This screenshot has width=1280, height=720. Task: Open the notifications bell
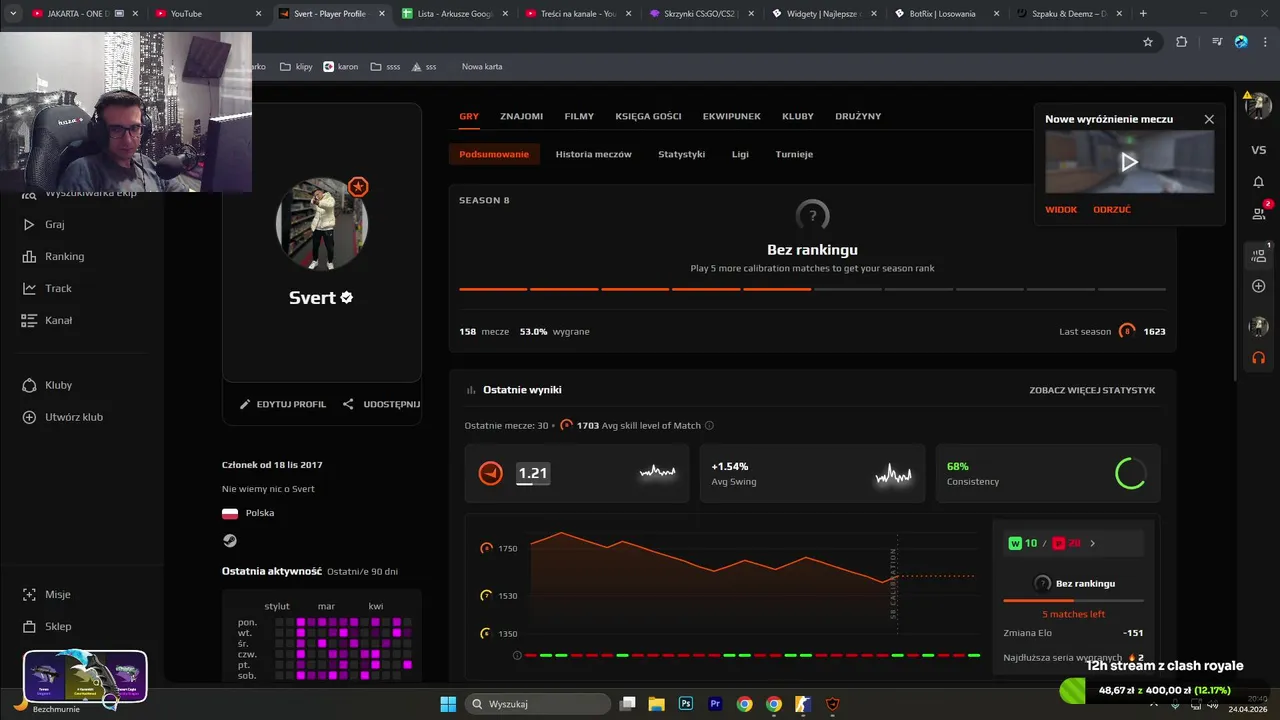click(1258, 182)
